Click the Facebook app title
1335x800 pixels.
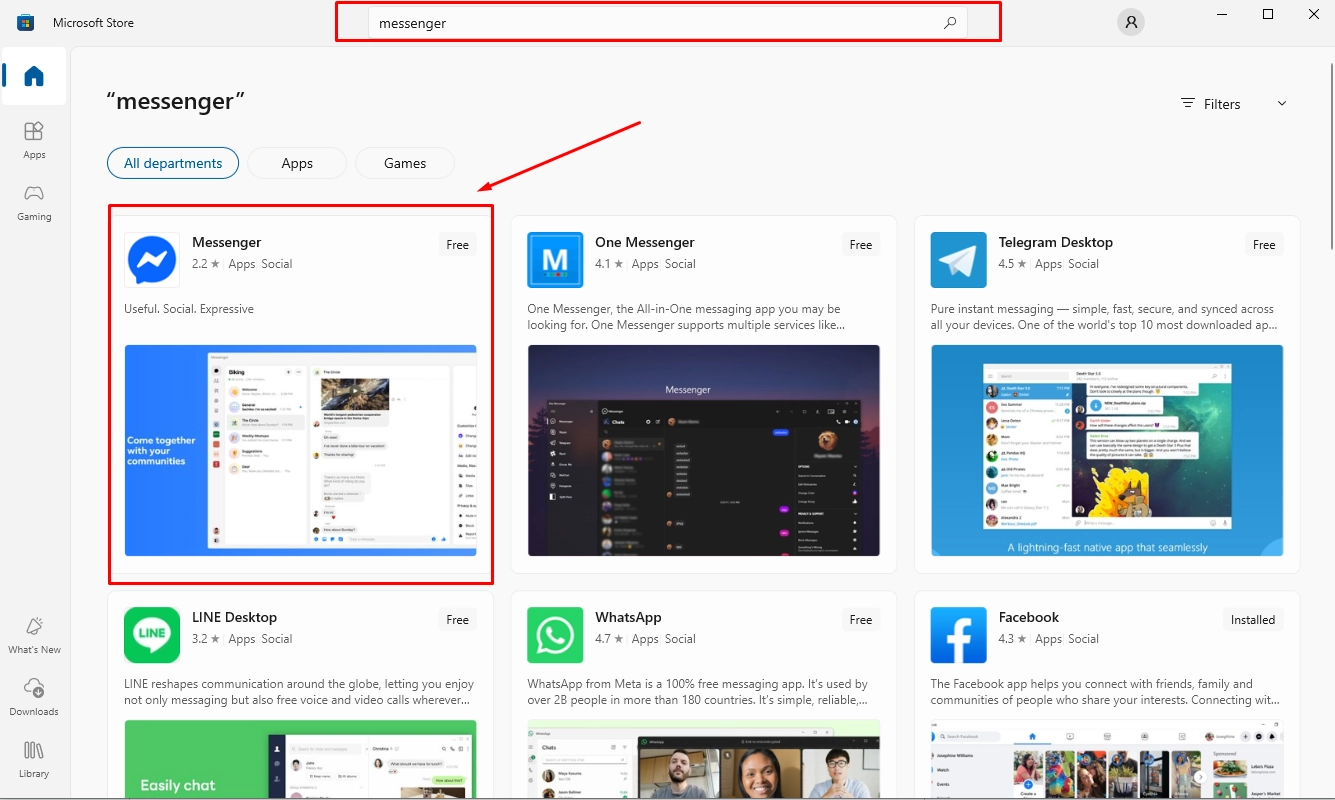click(1029, 617)
